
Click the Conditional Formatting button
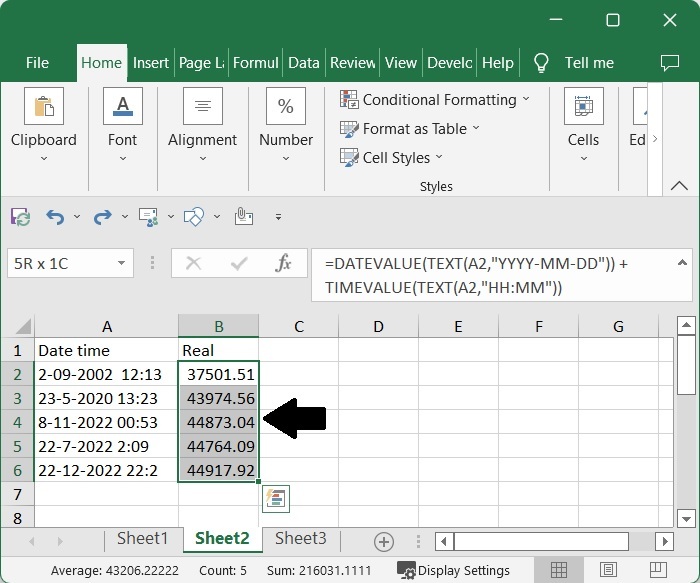pyautogui.click(x=434, y=99)
